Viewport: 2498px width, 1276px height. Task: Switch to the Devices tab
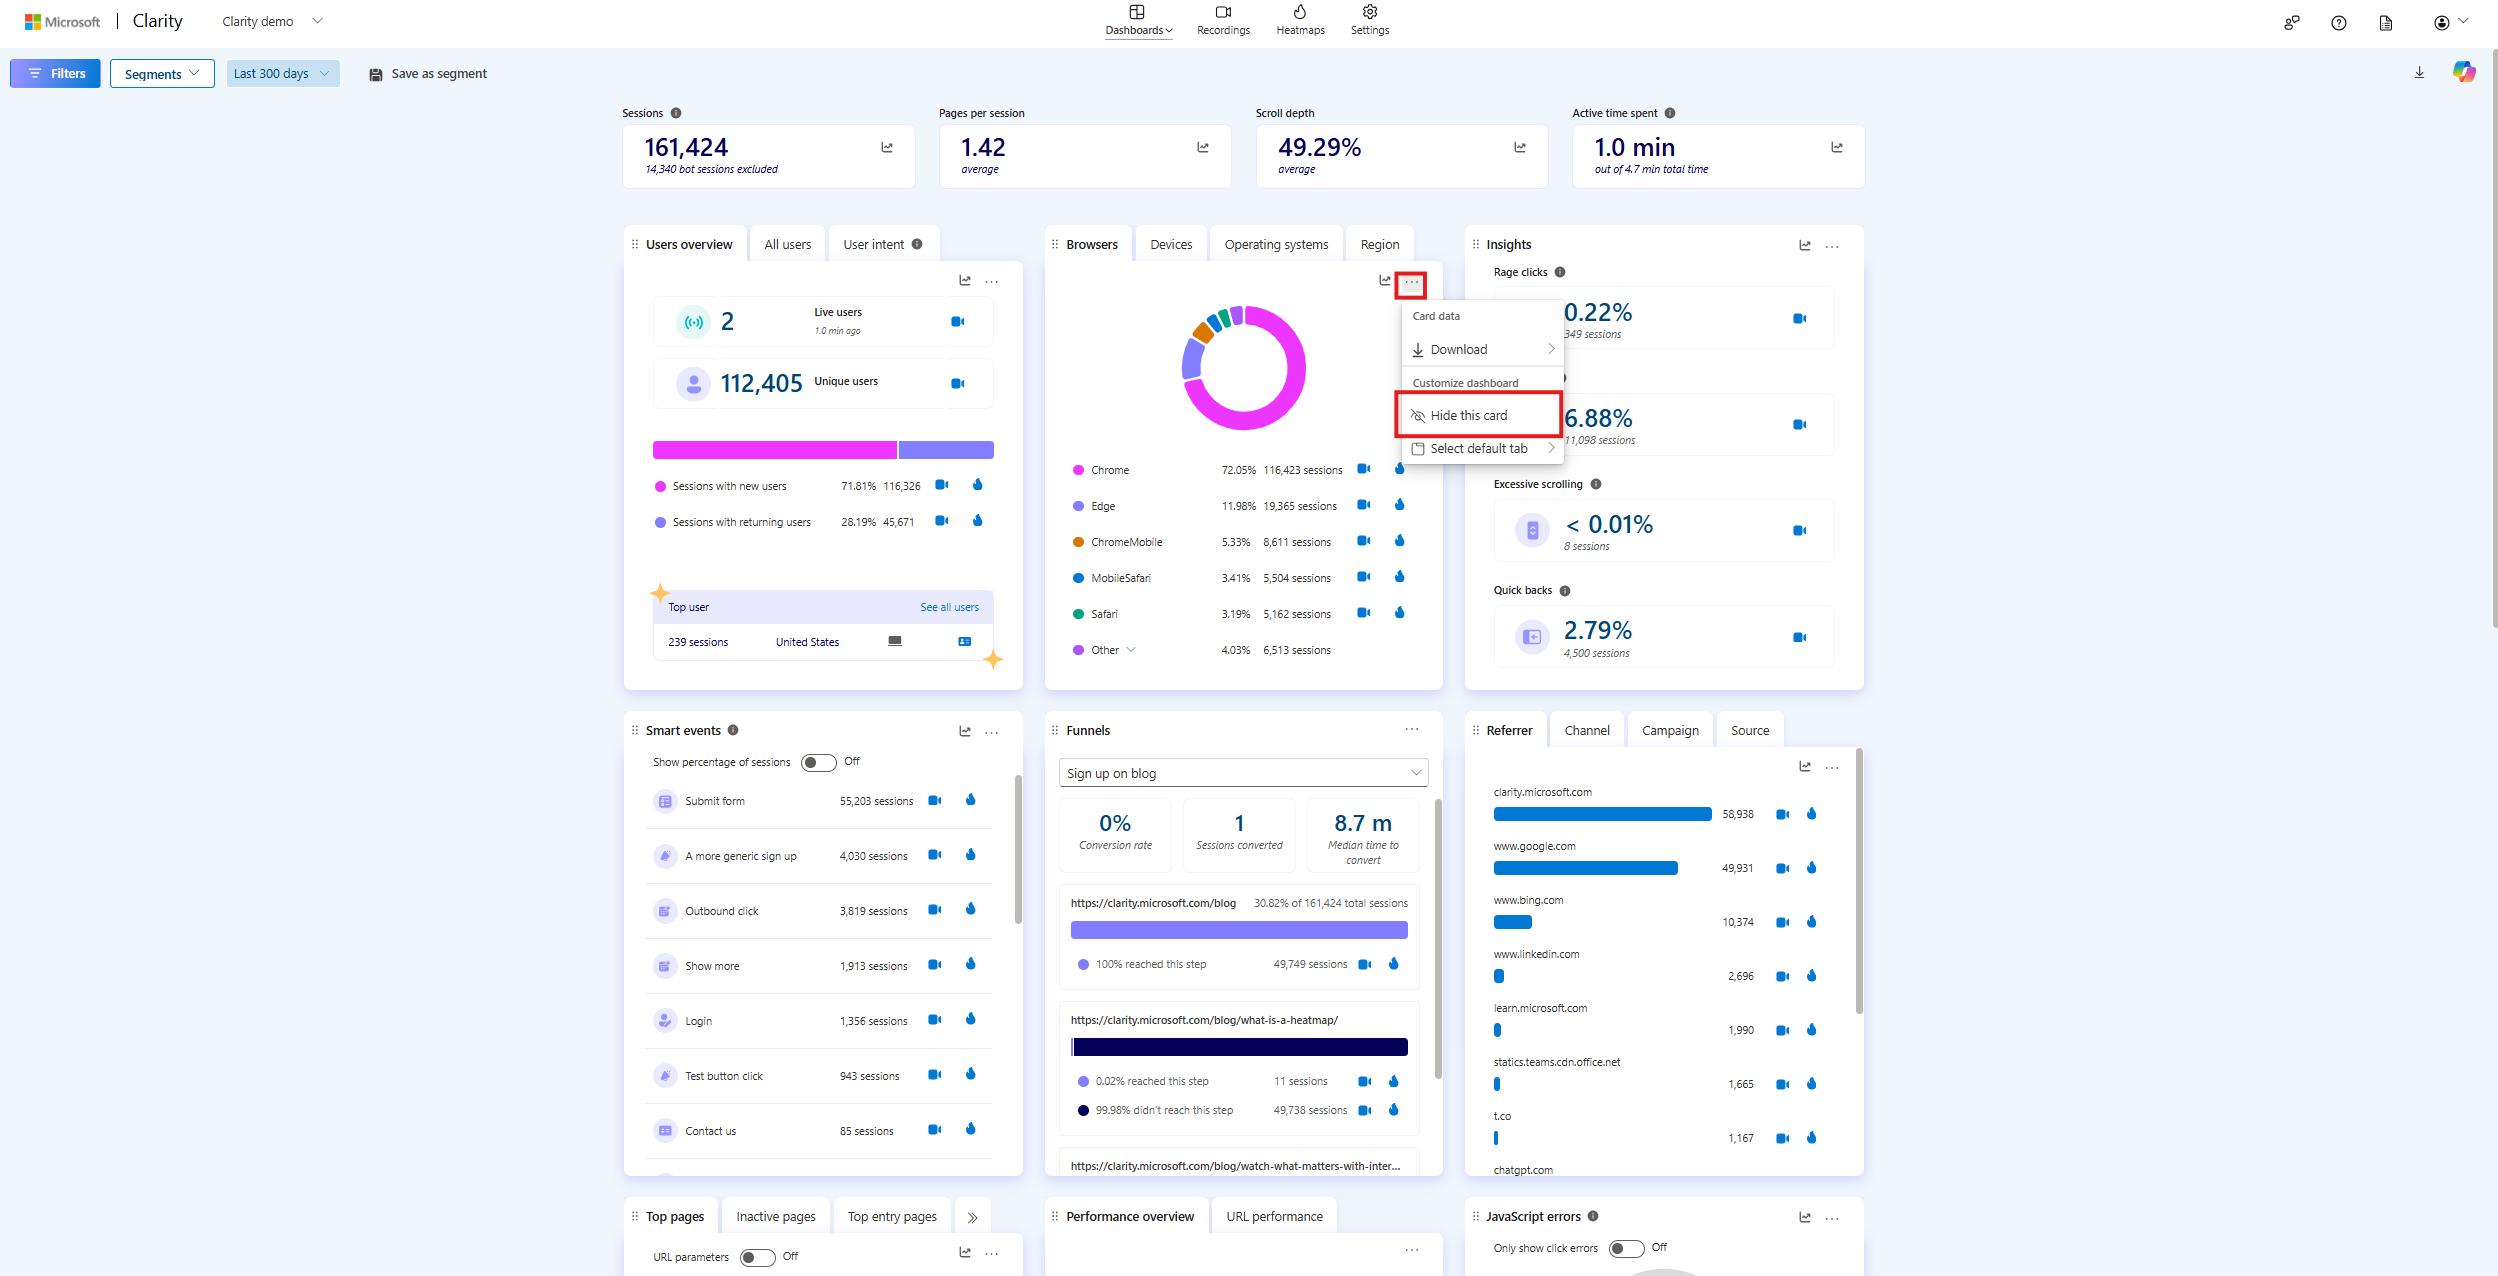pyautogui.click(x=1170, y=244)
